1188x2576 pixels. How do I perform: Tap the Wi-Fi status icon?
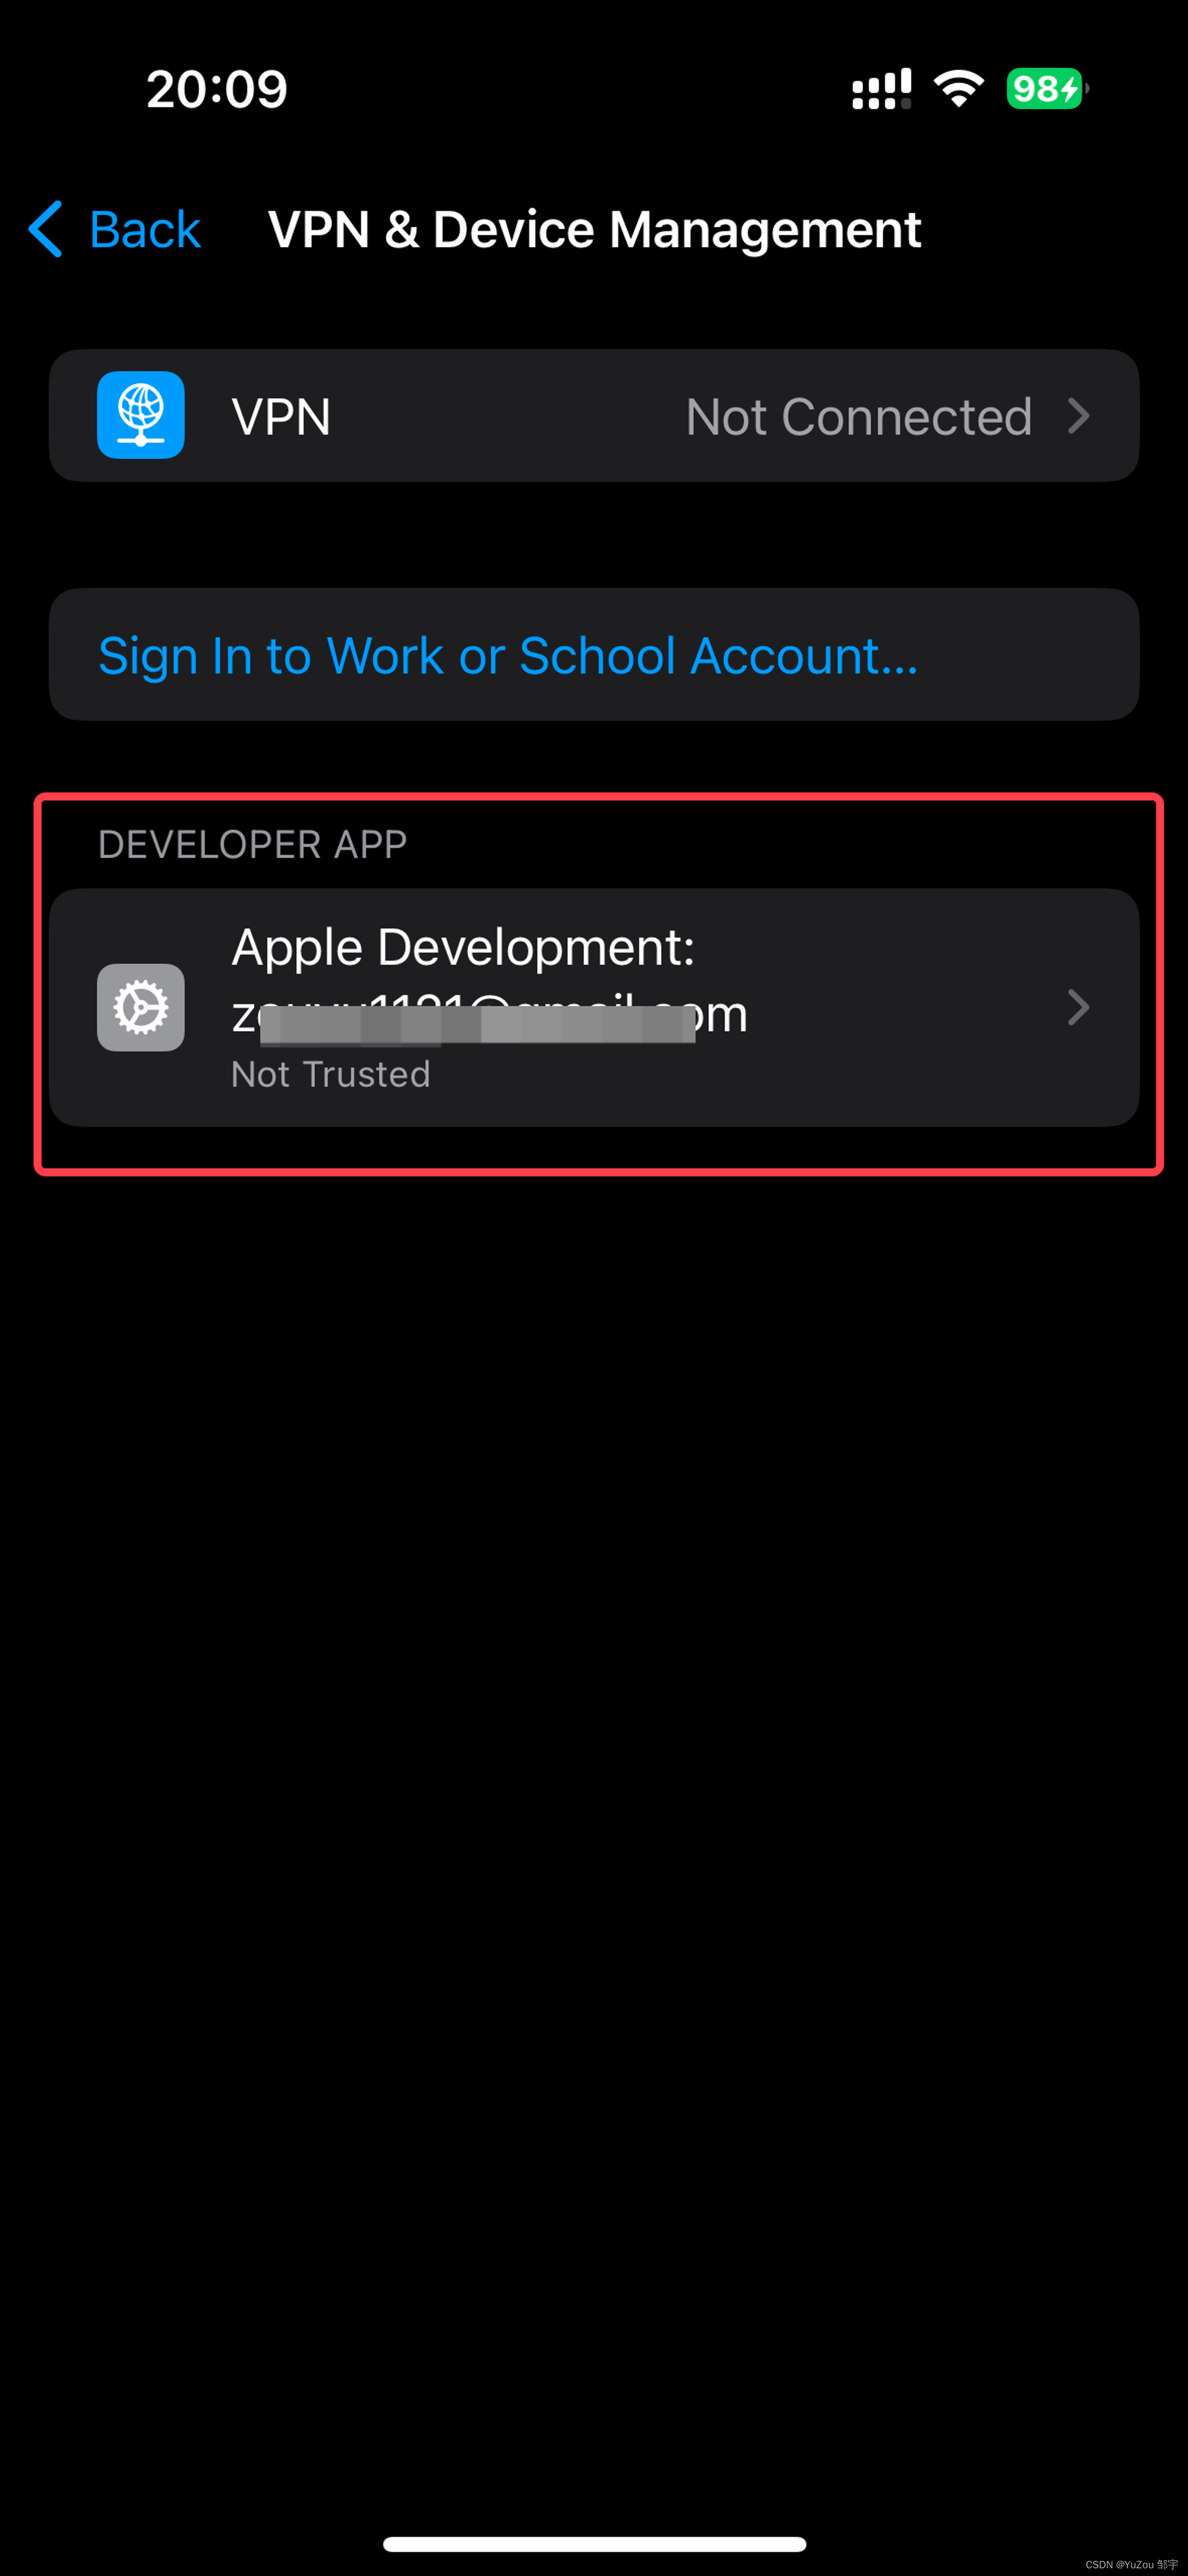(959, 89)
